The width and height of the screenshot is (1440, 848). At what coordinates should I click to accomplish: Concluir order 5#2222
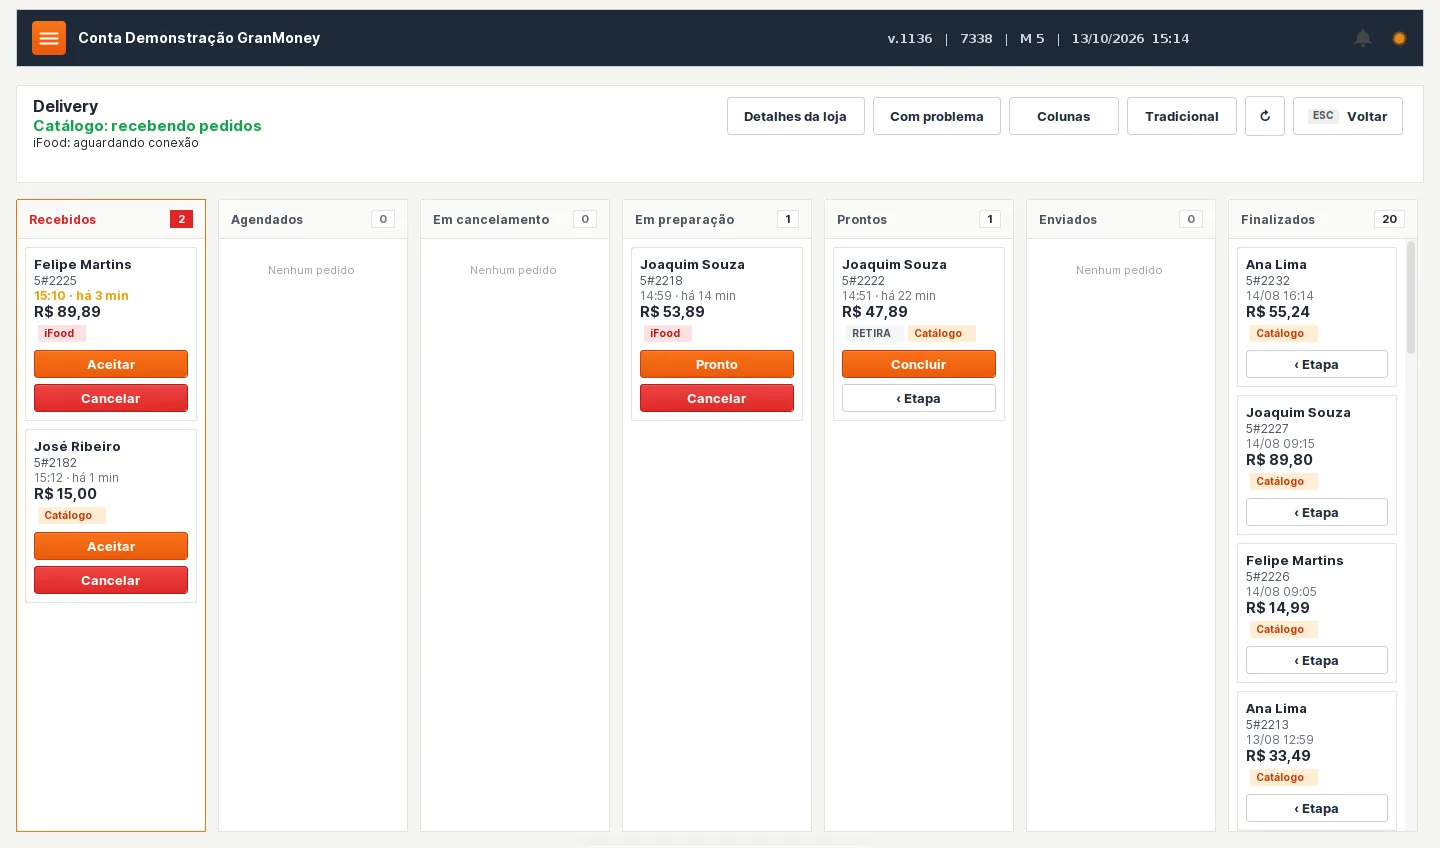pyautogui.click(x=919, y=364)
